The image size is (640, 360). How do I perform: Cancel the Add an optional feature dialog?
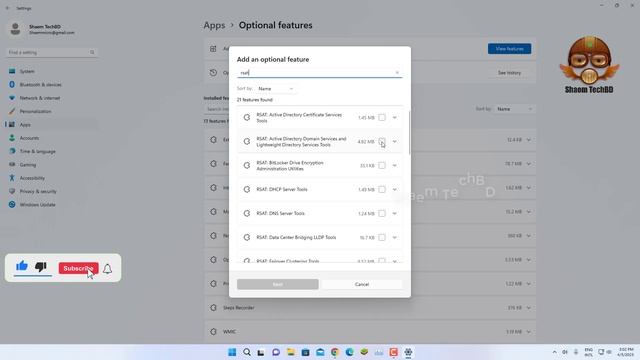362,284
